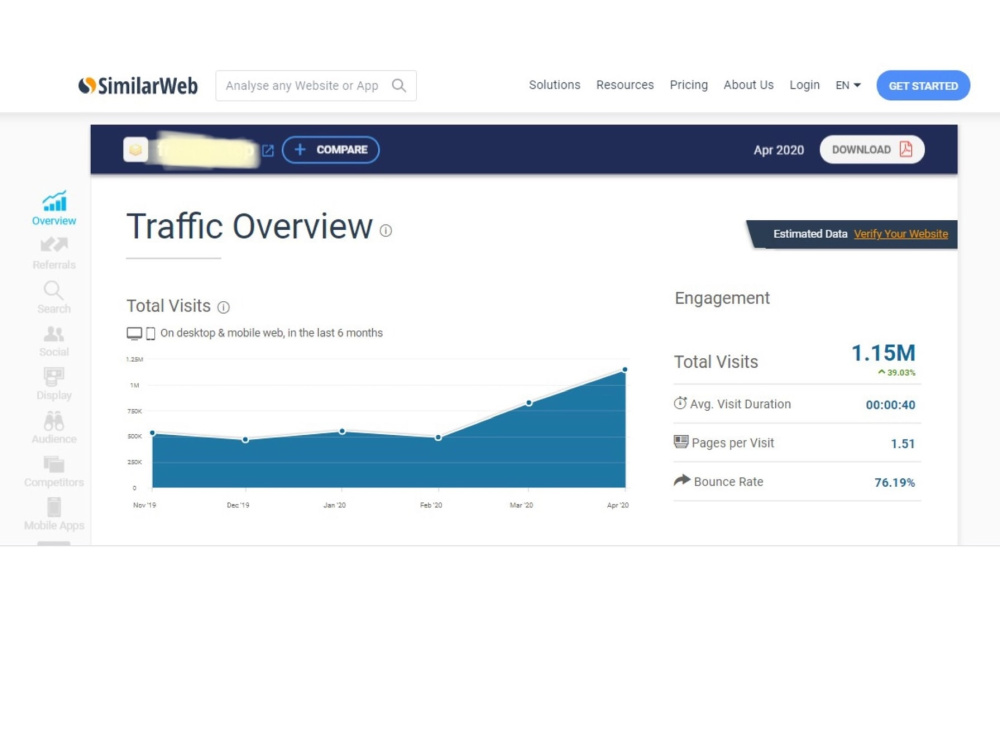Click the site favicon in header bar
The width and height of the screenshot is (1000, 750).
click(135, 150)
